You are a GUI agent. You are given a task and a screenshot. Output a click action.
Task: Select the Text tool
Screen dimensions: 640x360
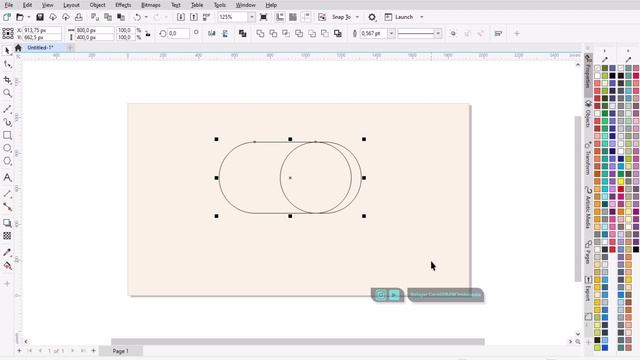click(x=7, y=177)
